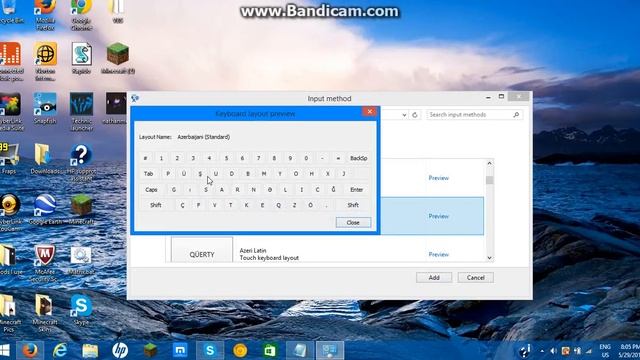Select the QÜERTY layout thumbnail

(202, 250)
